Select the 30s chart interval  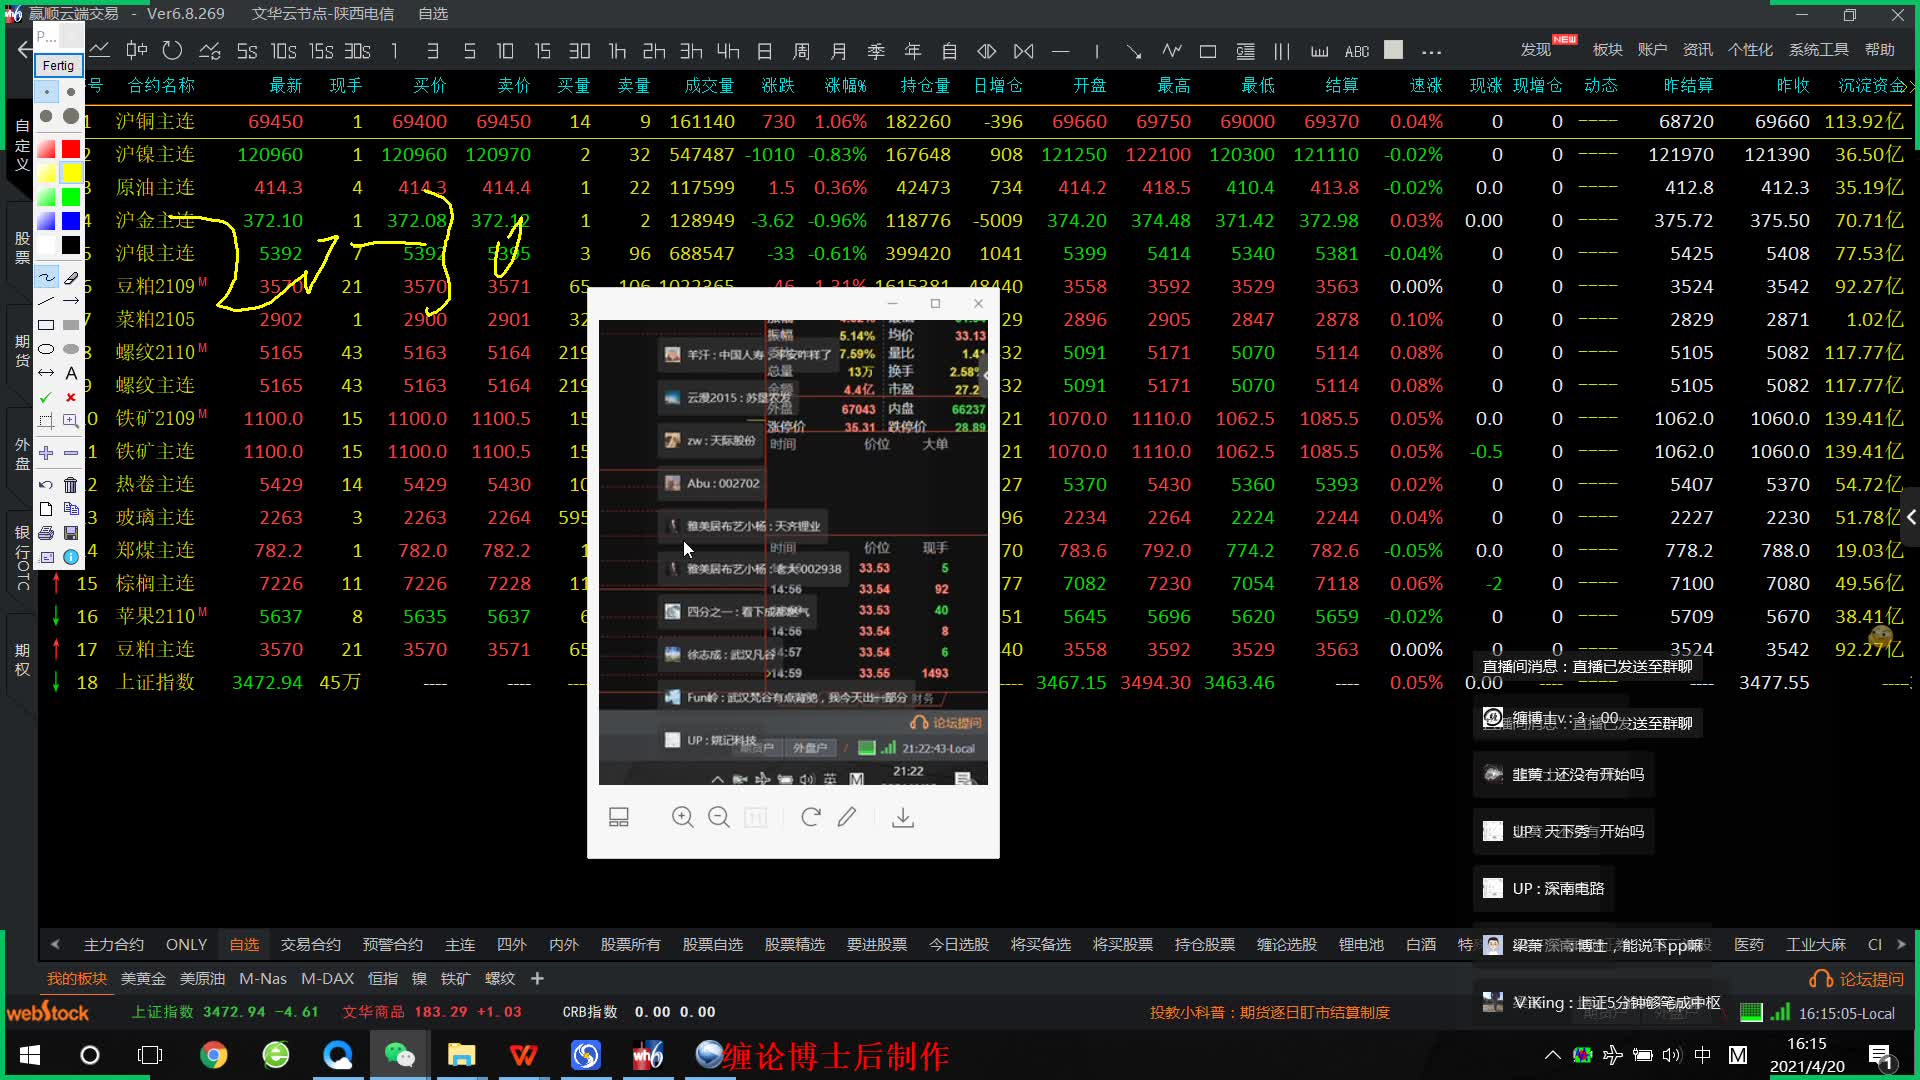pos(358,51)
